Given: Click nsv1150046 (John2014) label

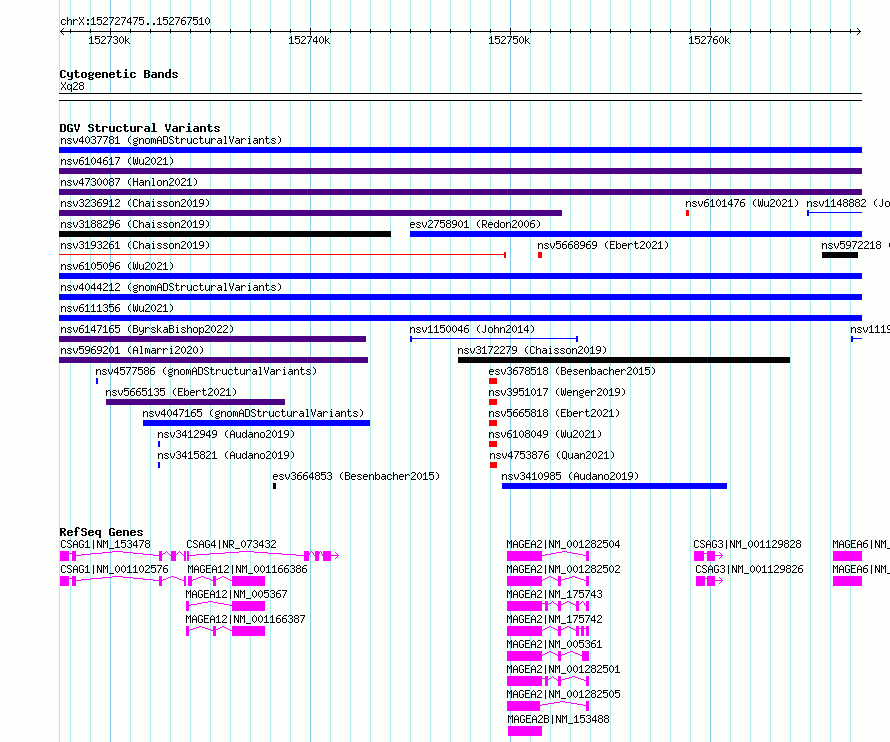Looking at the screenshot, I should tap(472, 329).
